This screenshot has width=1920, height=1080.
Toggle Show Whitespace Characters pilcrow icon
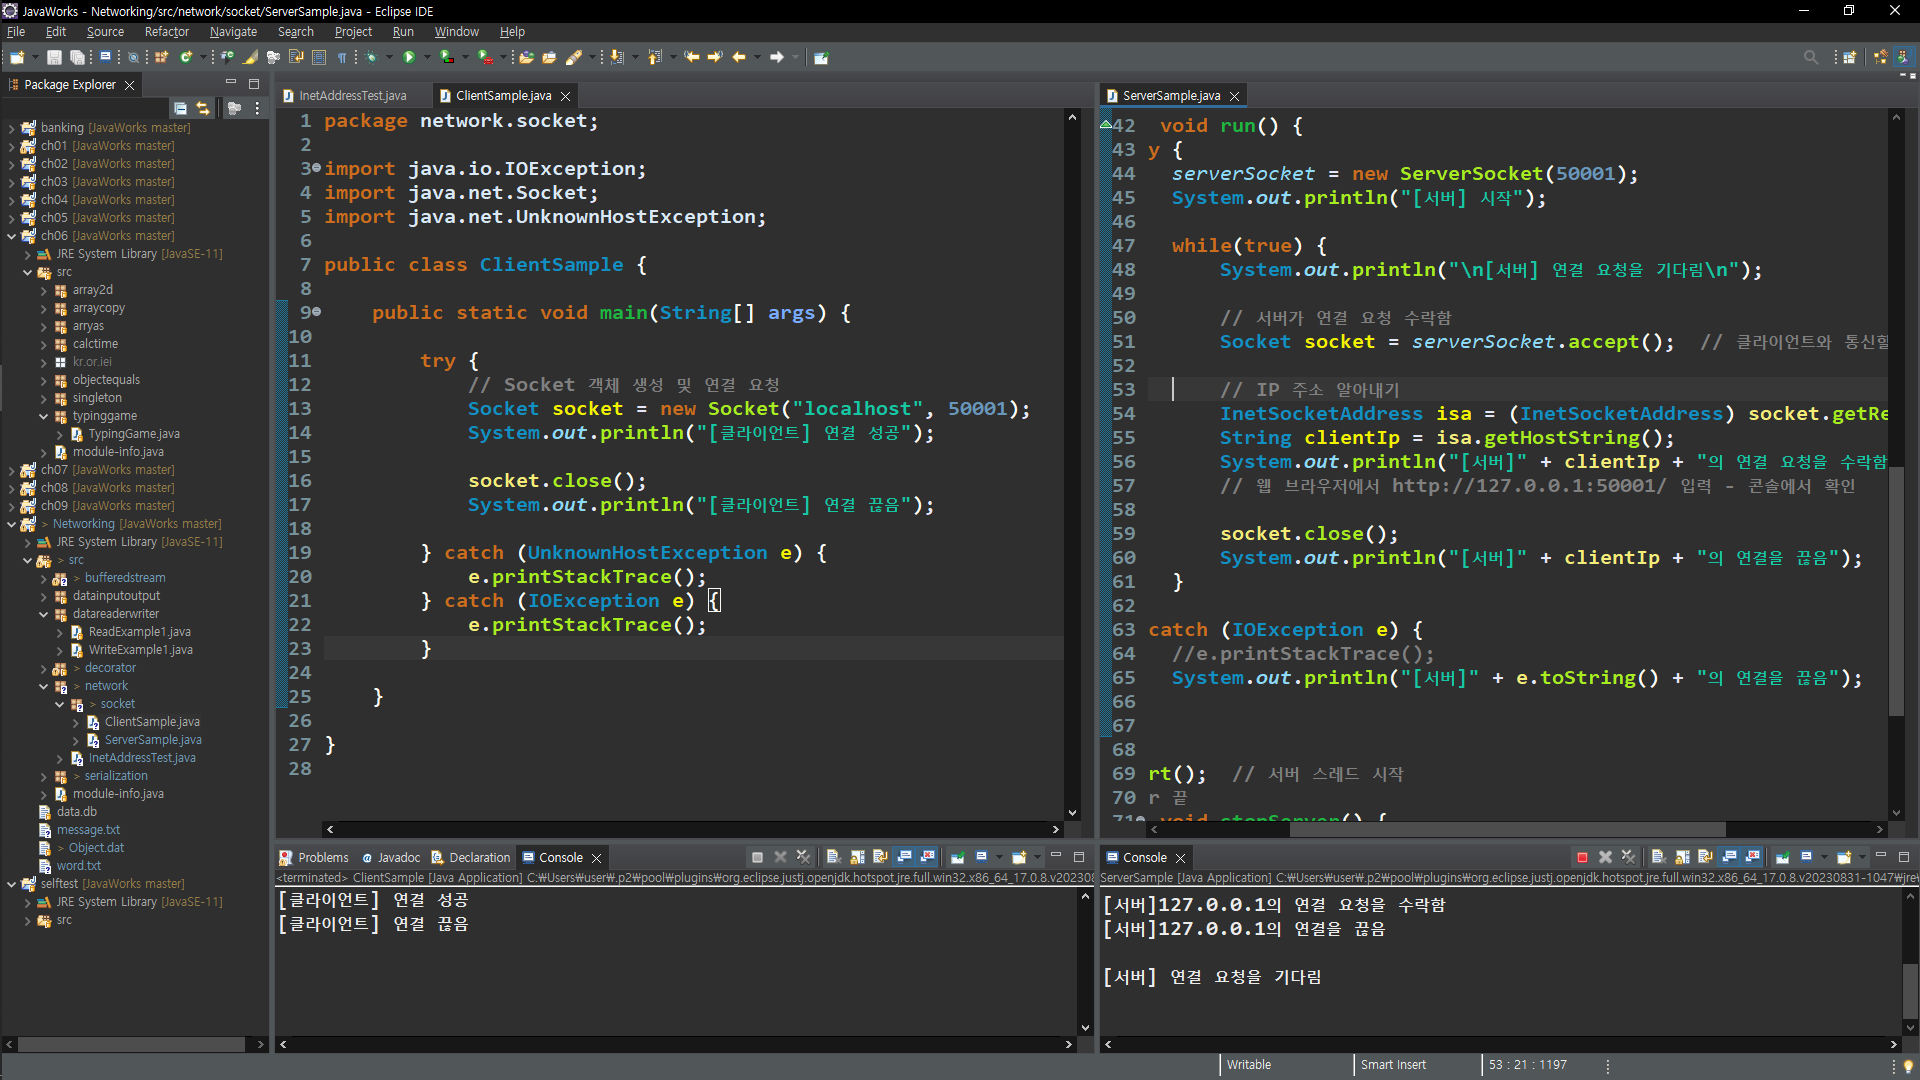click(x=342, y=57)
